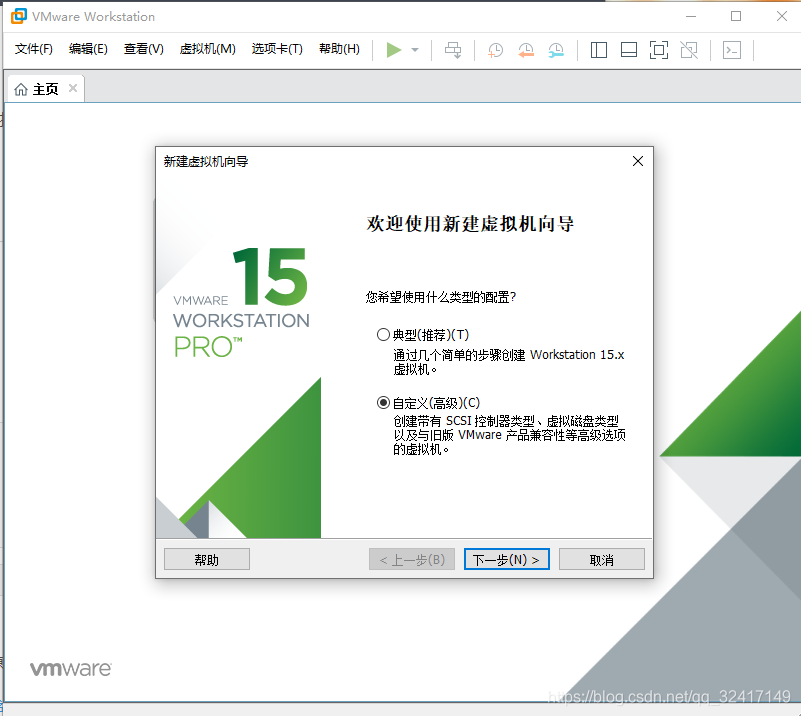Open the 选项卡(T) menu
The height and width of the screenshot is (716, 801).
pyautogui.click(x=277, y=49)
